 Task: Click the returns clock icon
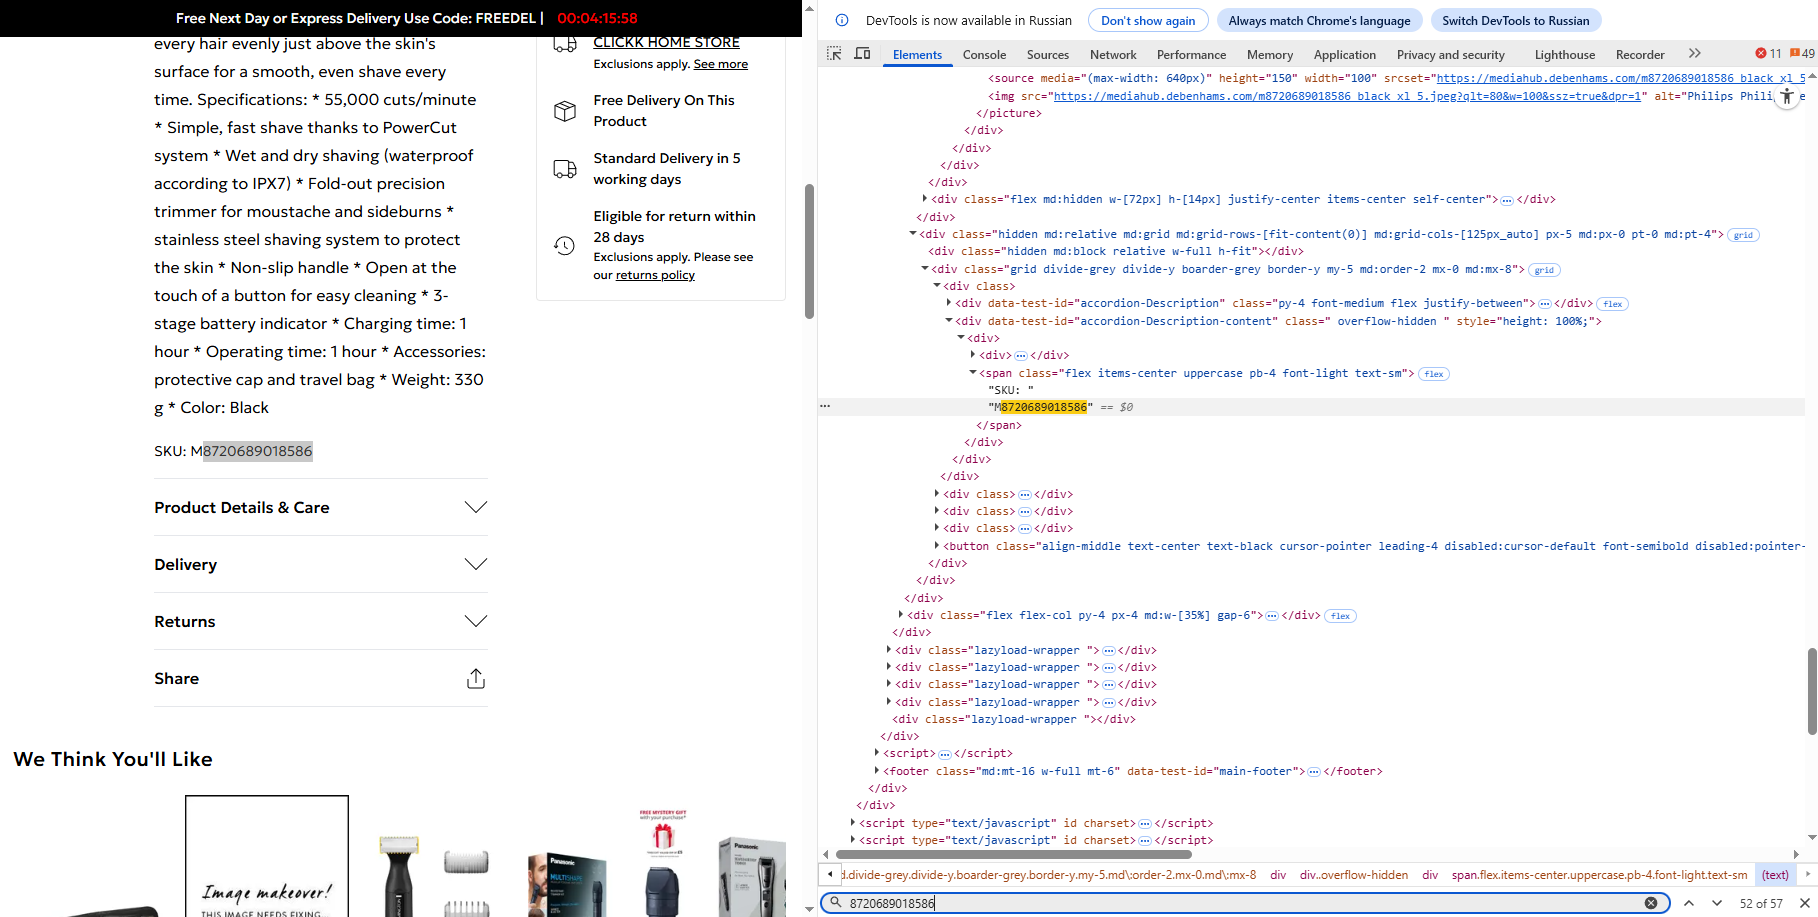(565, 246)
